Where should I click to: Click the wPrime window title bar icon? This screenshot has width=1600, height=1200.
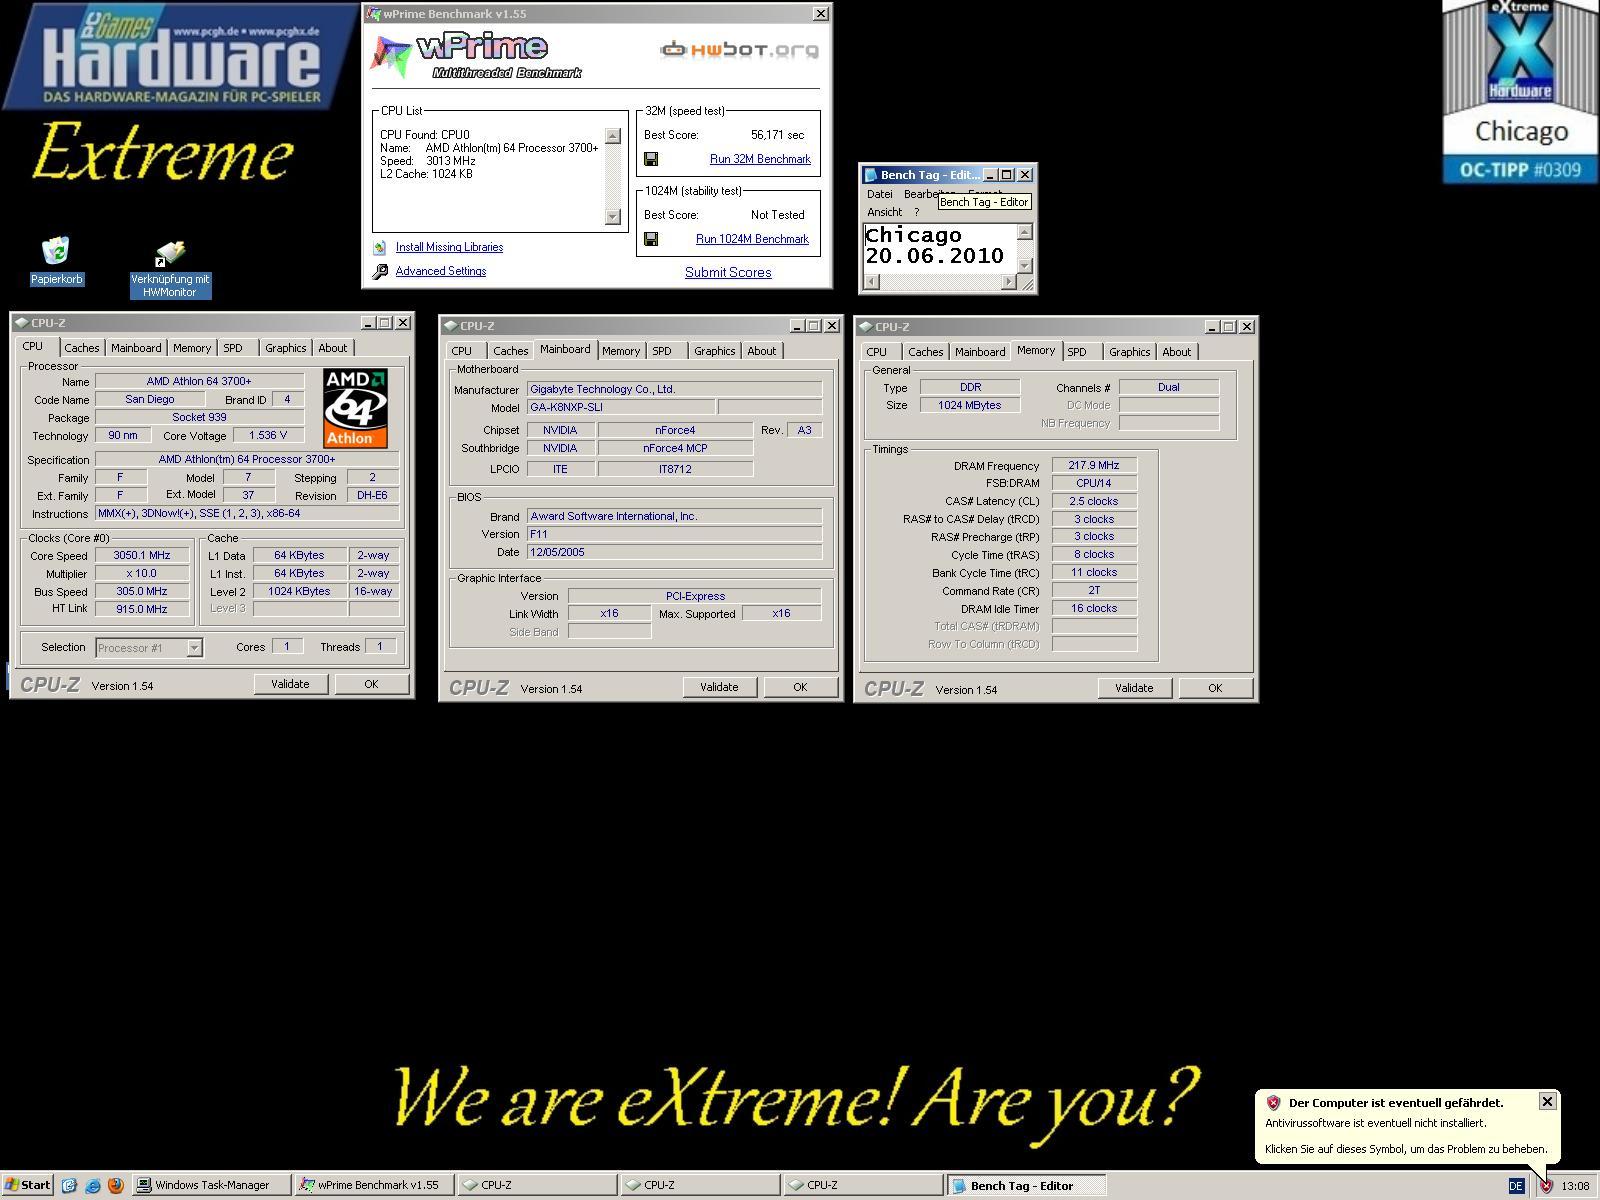(374, 14)
